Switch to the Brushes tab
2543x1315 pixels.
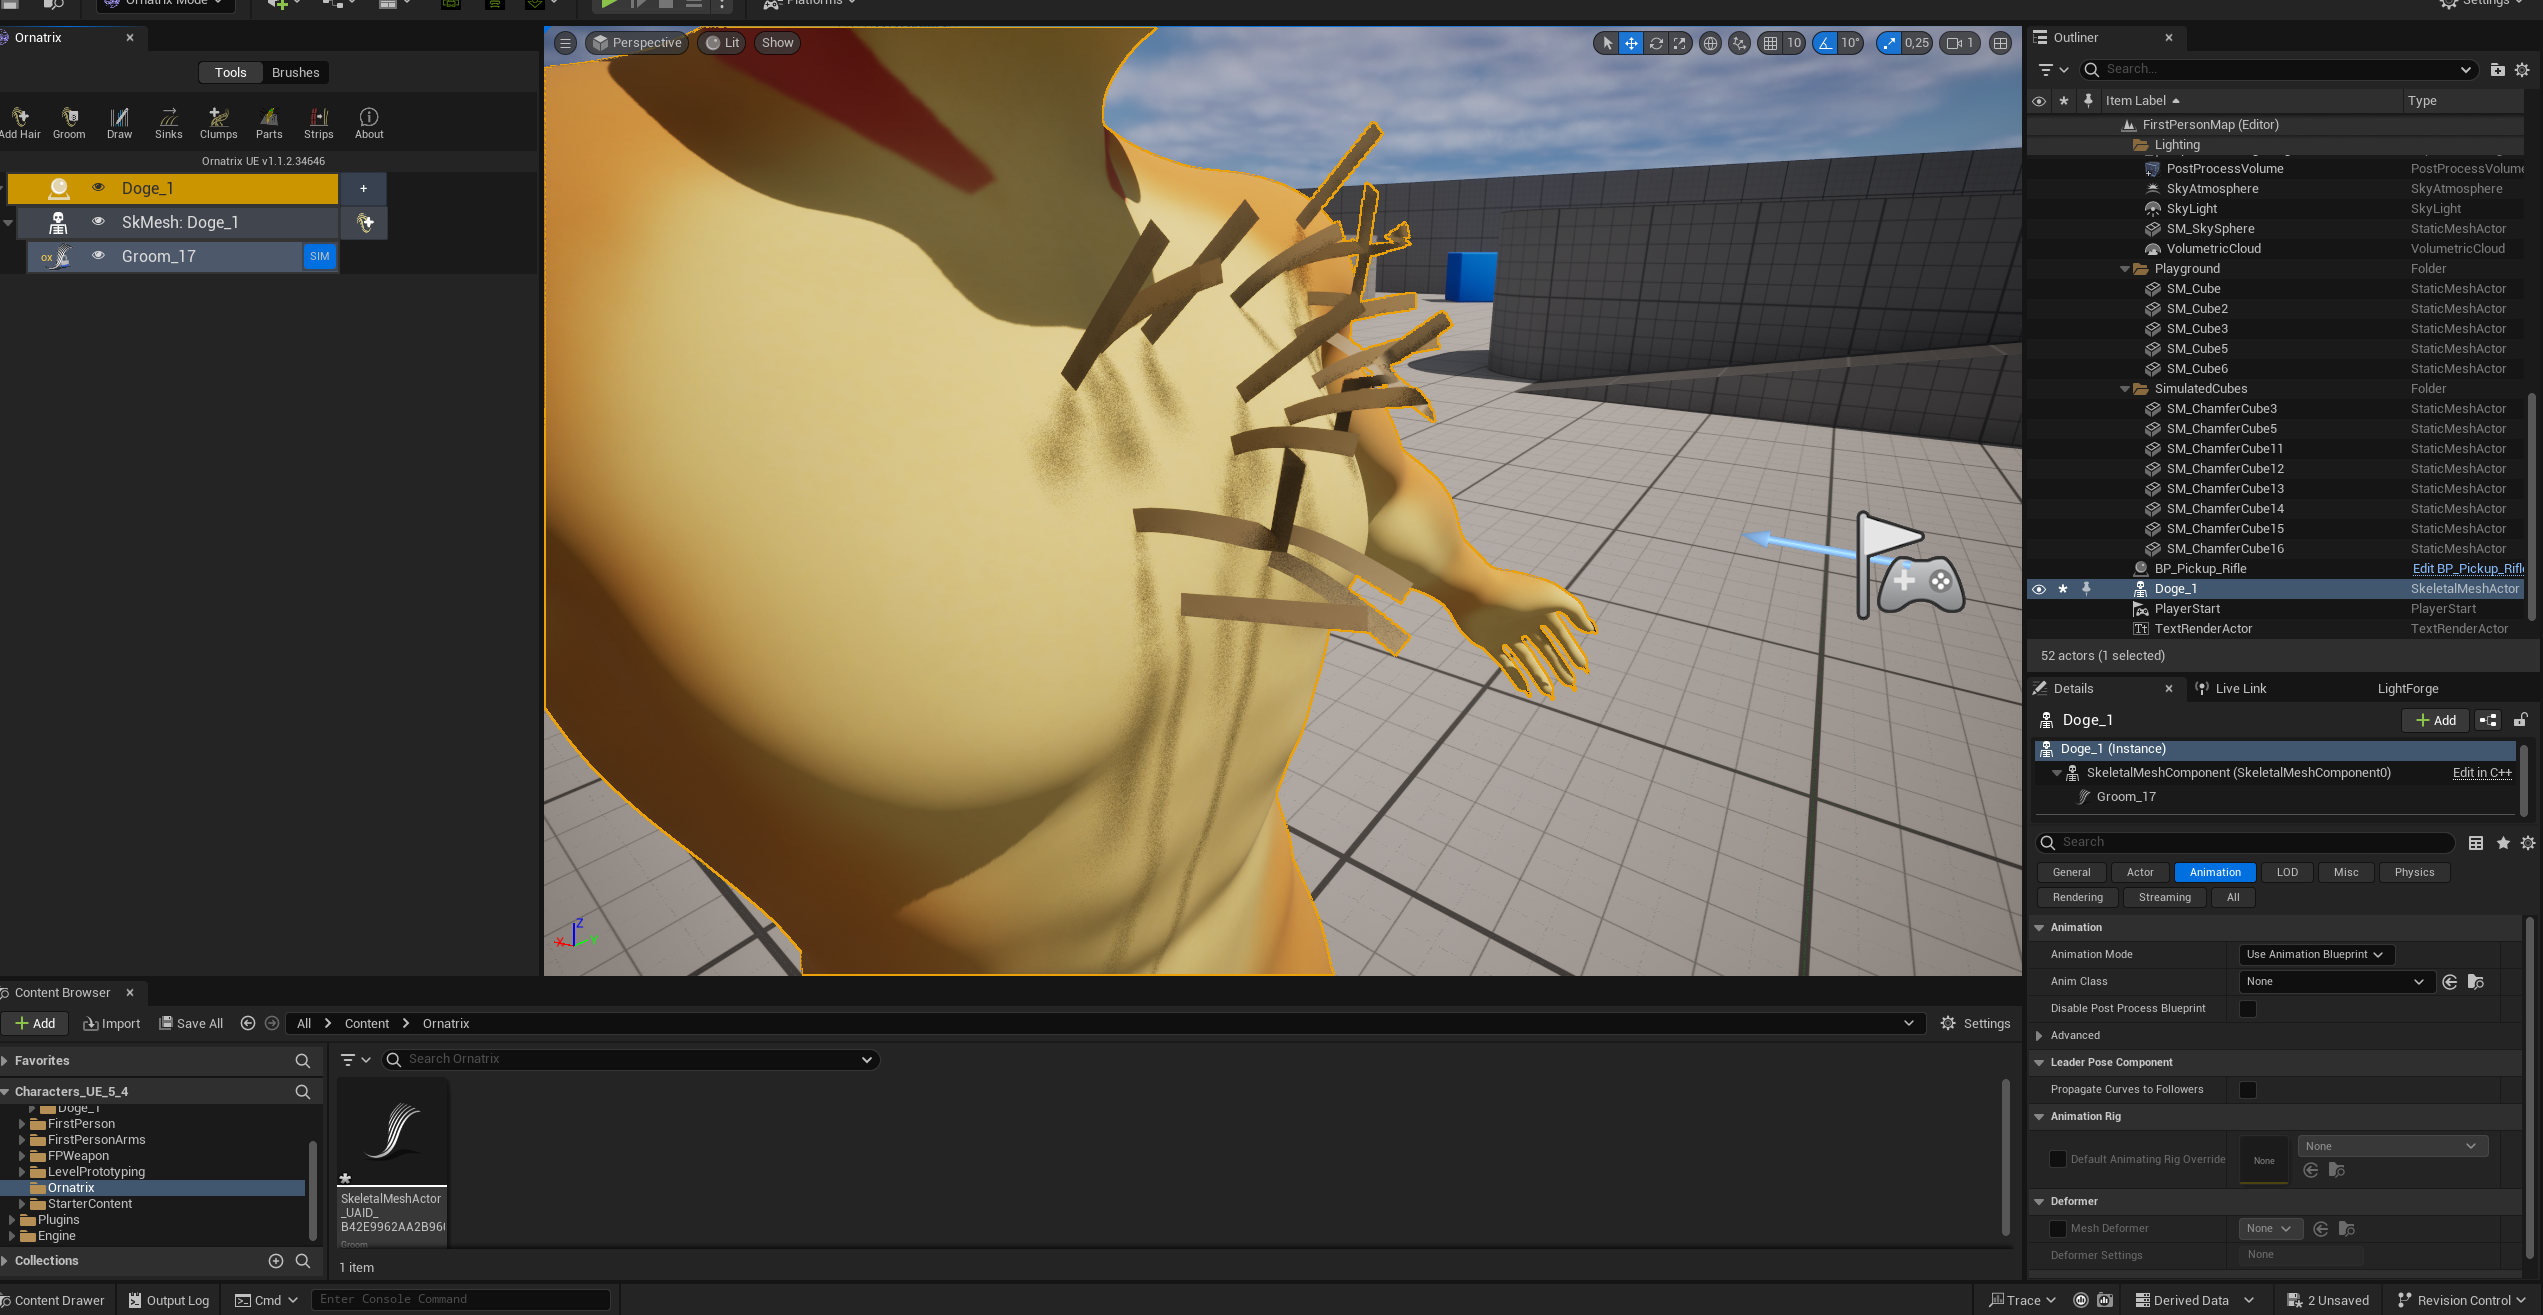(x=295, y=72)
